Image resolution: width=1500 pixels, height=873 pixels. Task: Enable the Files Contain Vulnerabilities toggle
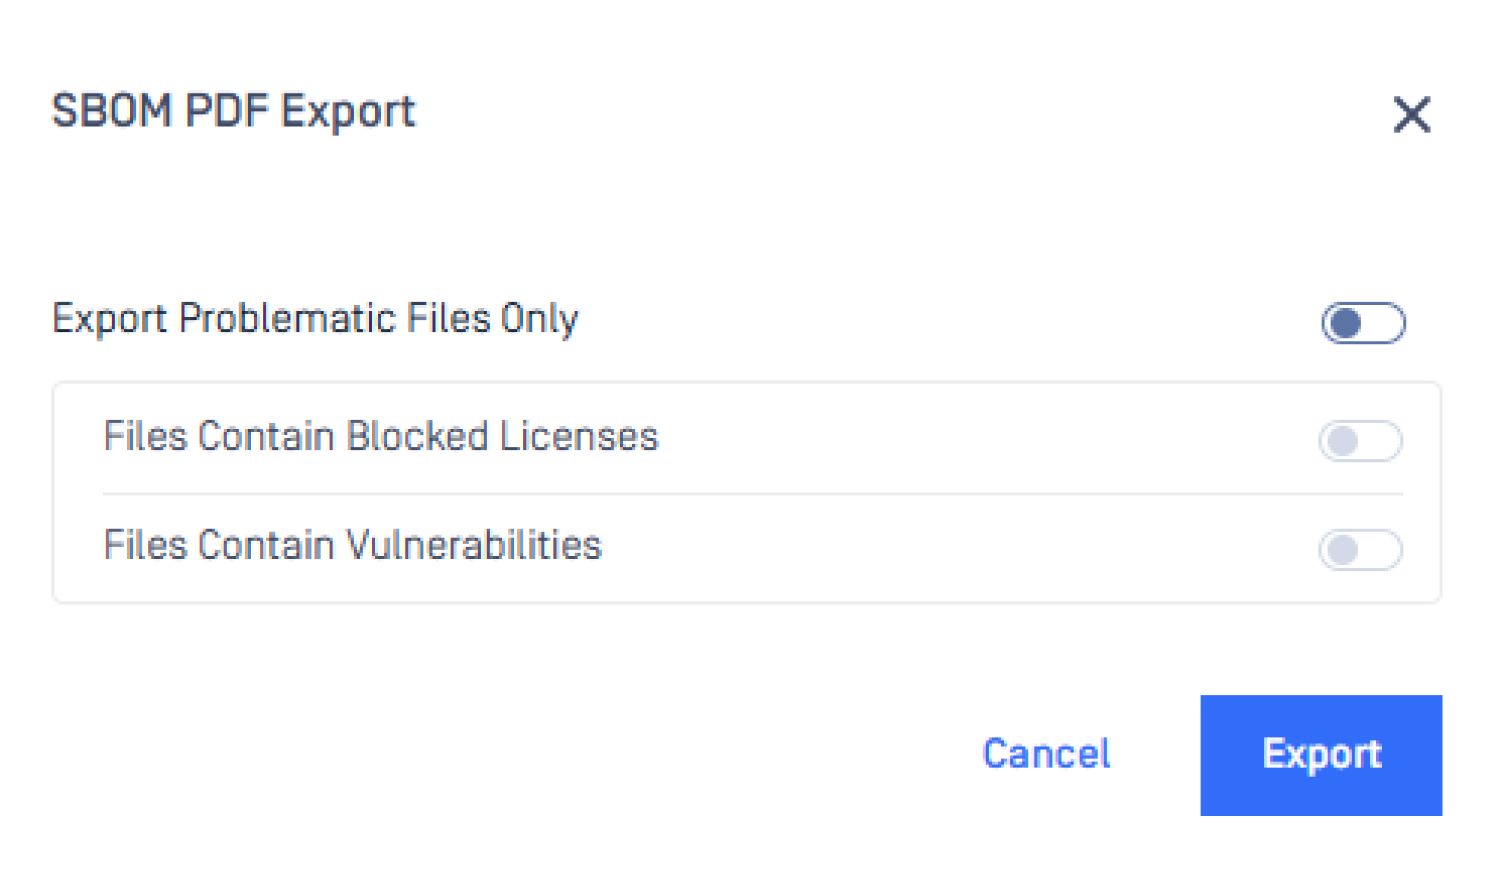pos(1360,549)
